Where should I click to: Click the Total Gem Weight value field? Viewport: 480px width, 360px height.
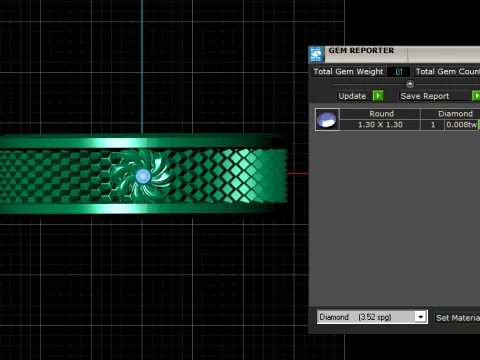[398, 72]
